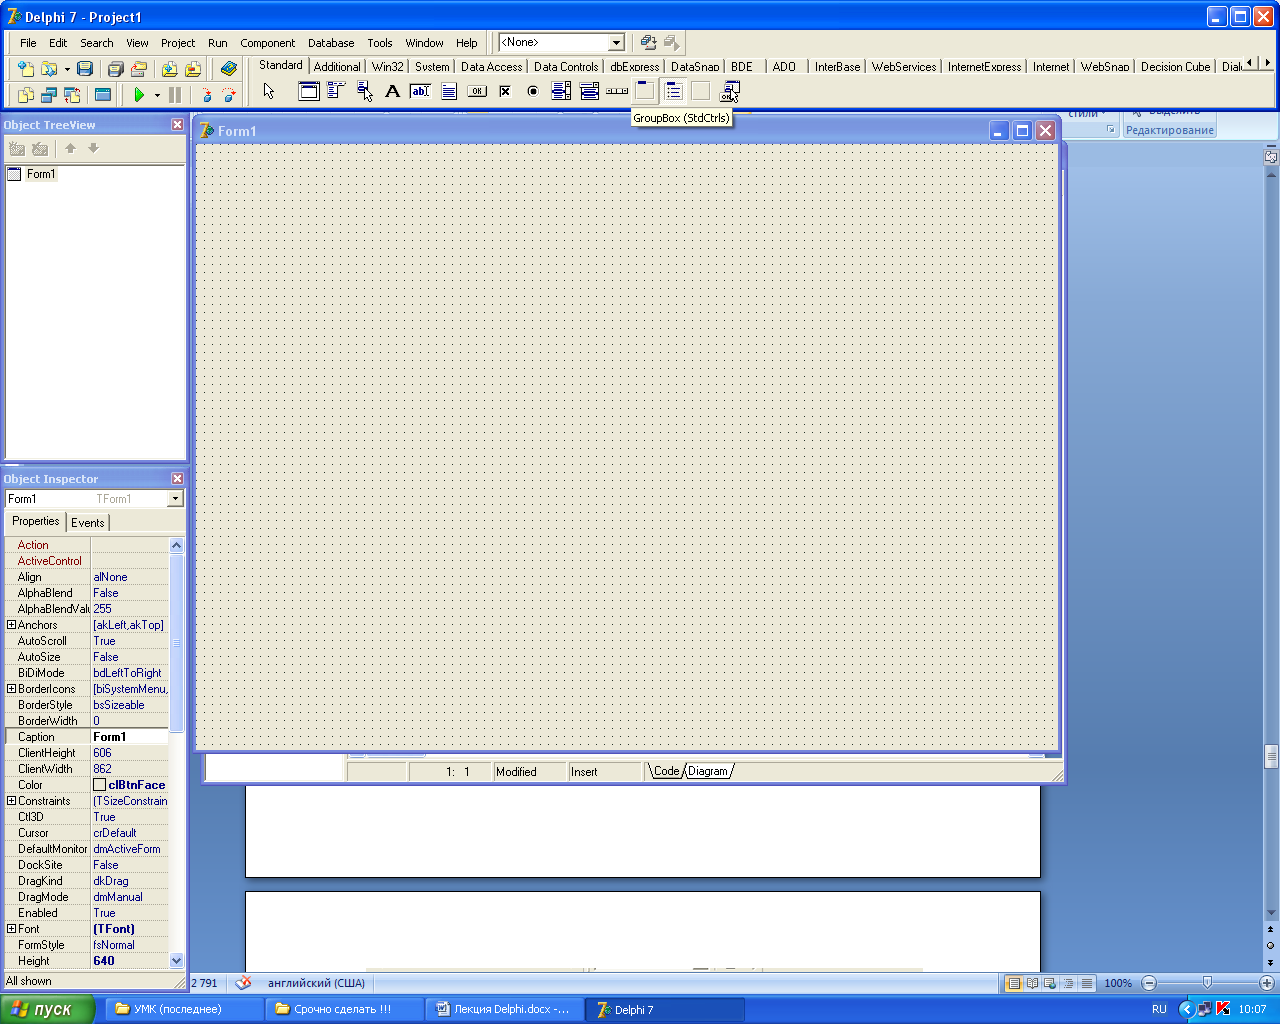Select the RadioGroup component

tap(673, 91)
